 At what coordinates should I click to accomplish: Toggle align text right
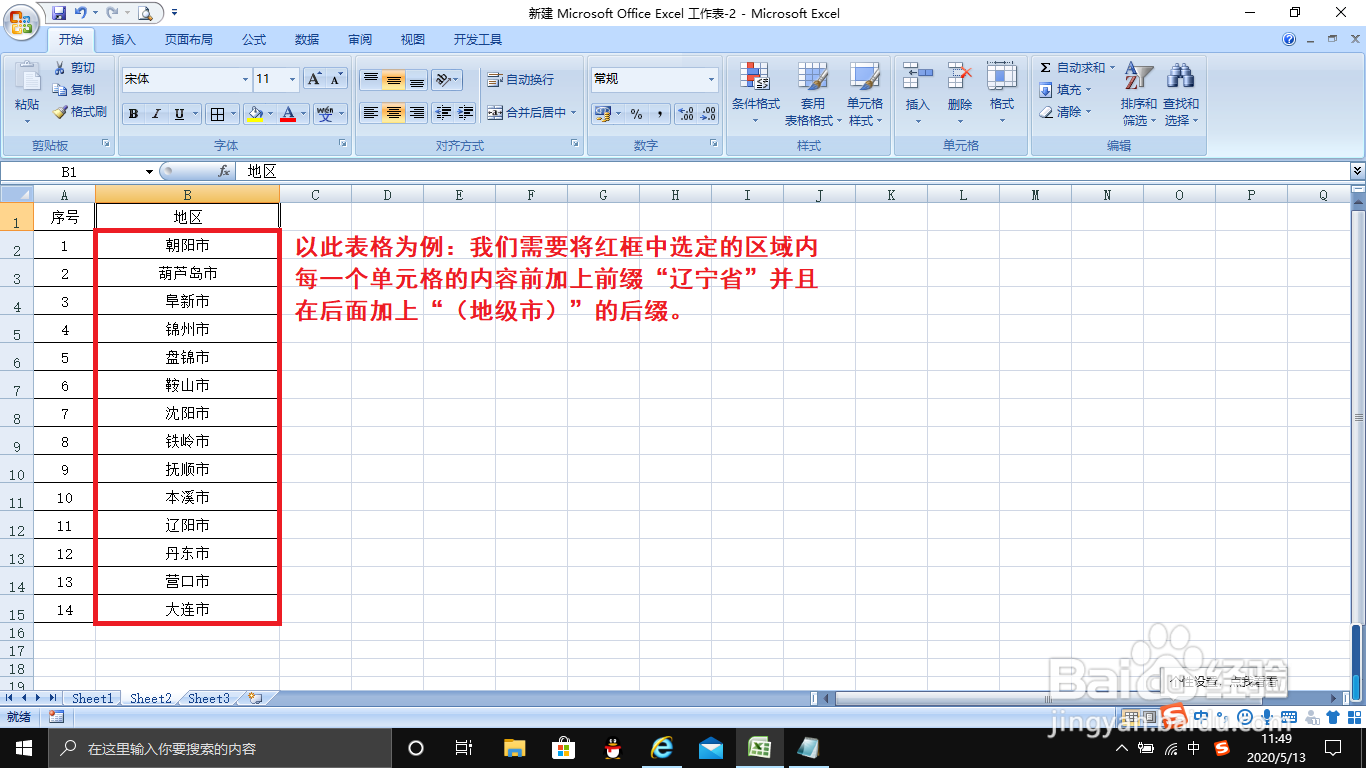417,113
